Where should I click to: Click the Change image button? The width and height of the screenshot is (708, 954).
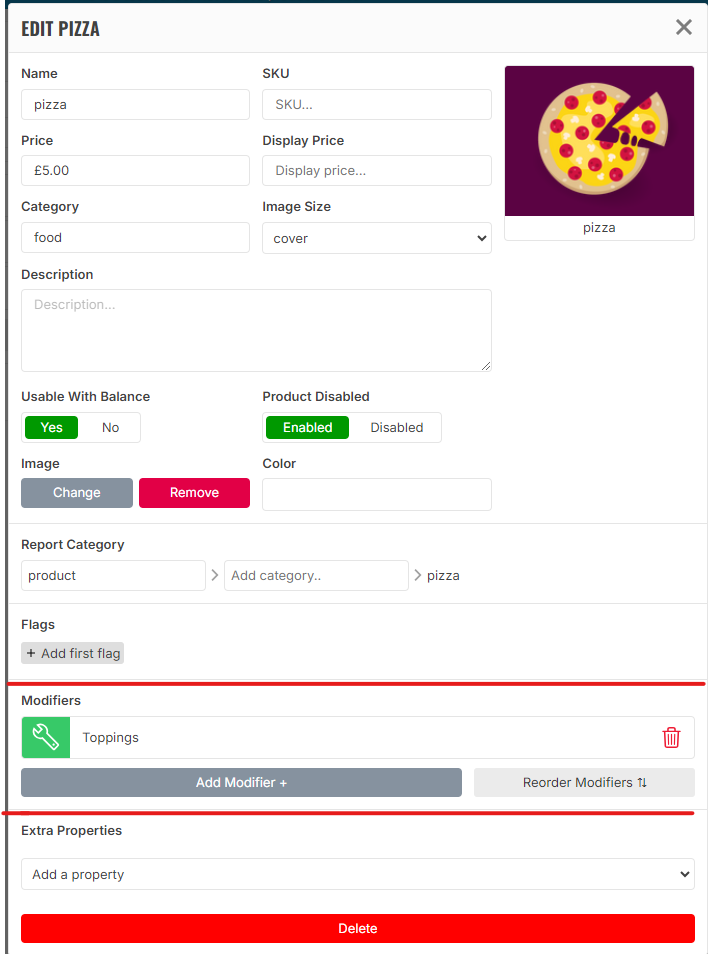point(77,492)
